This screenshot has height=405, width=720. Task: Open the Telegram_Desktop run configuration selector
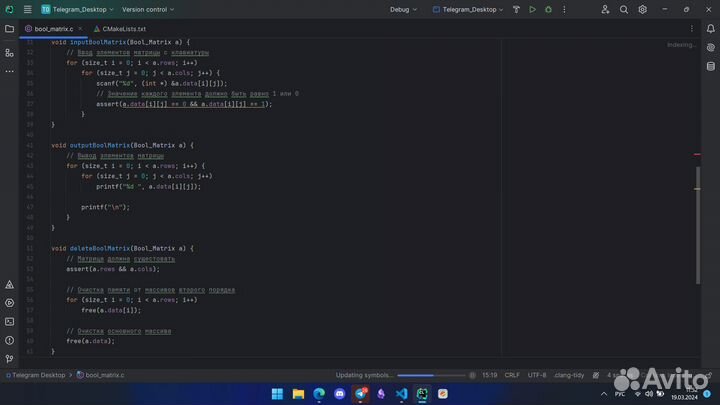468,9
